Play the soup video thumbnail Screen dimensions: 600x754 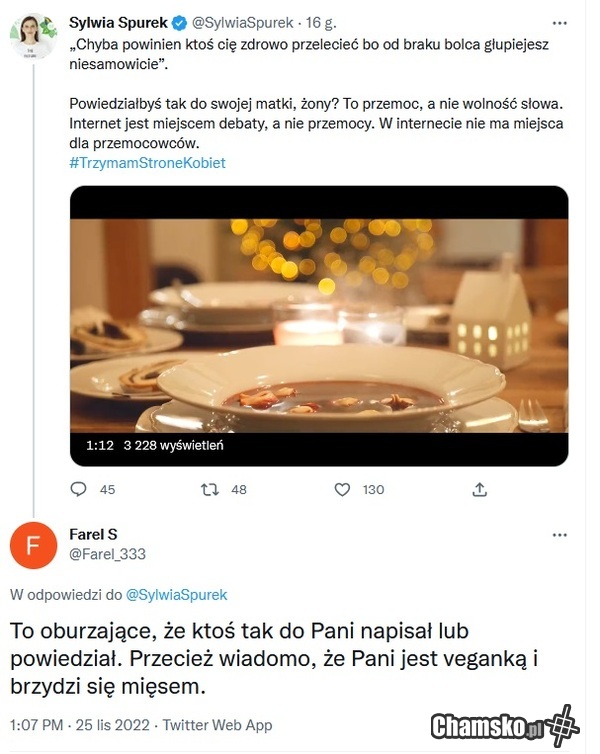[318, 325]
